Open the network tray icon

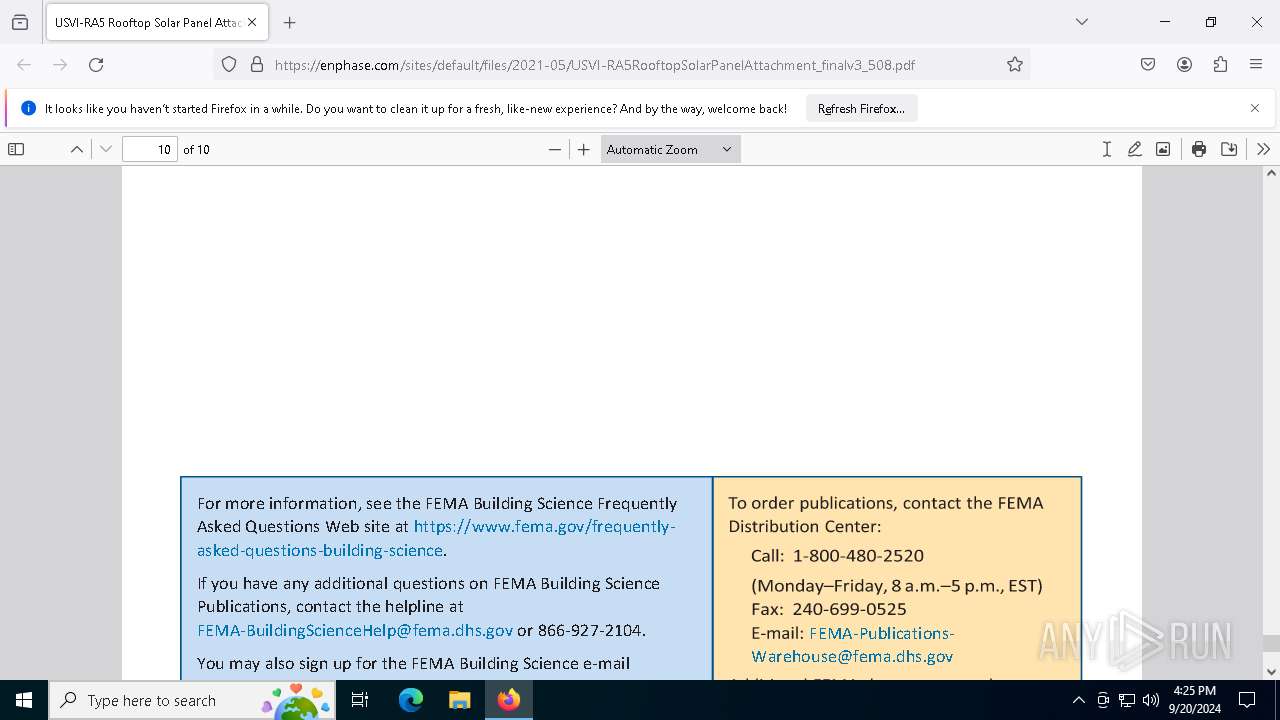[1127, 700]
